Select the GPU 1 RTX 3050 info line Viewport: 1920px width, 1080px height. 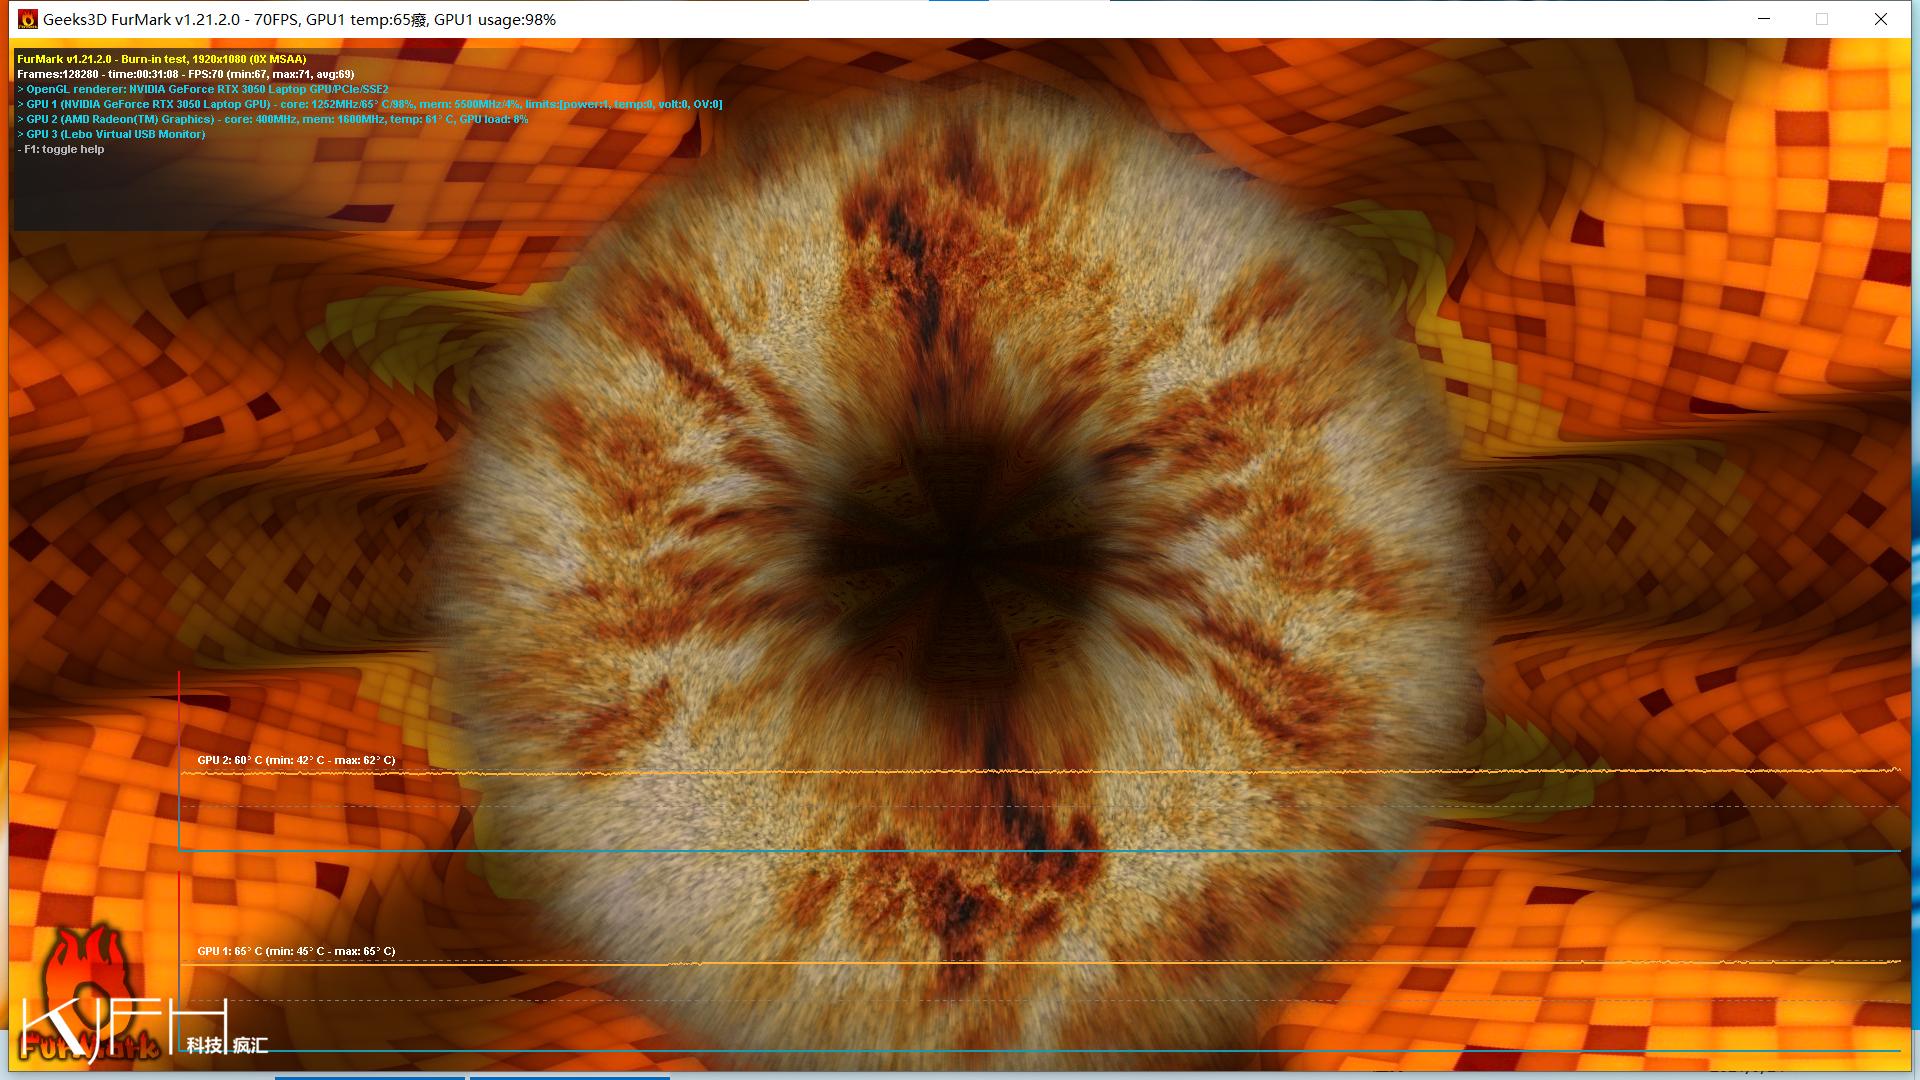[369, 104]
